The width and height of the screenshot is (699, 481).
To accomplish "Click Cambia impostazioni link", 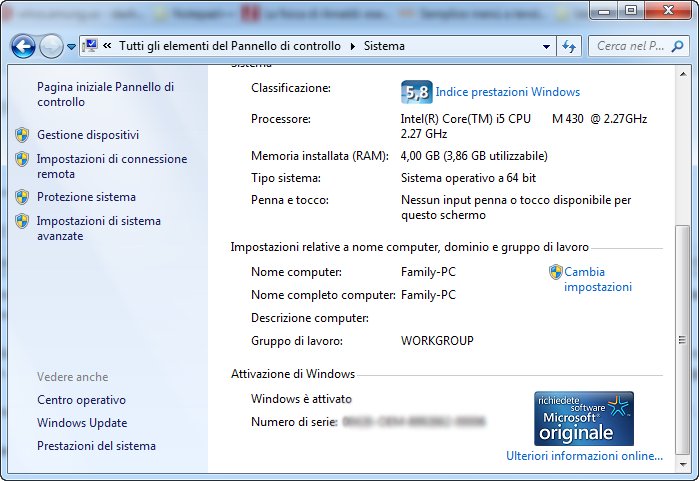I will [598, 279].
